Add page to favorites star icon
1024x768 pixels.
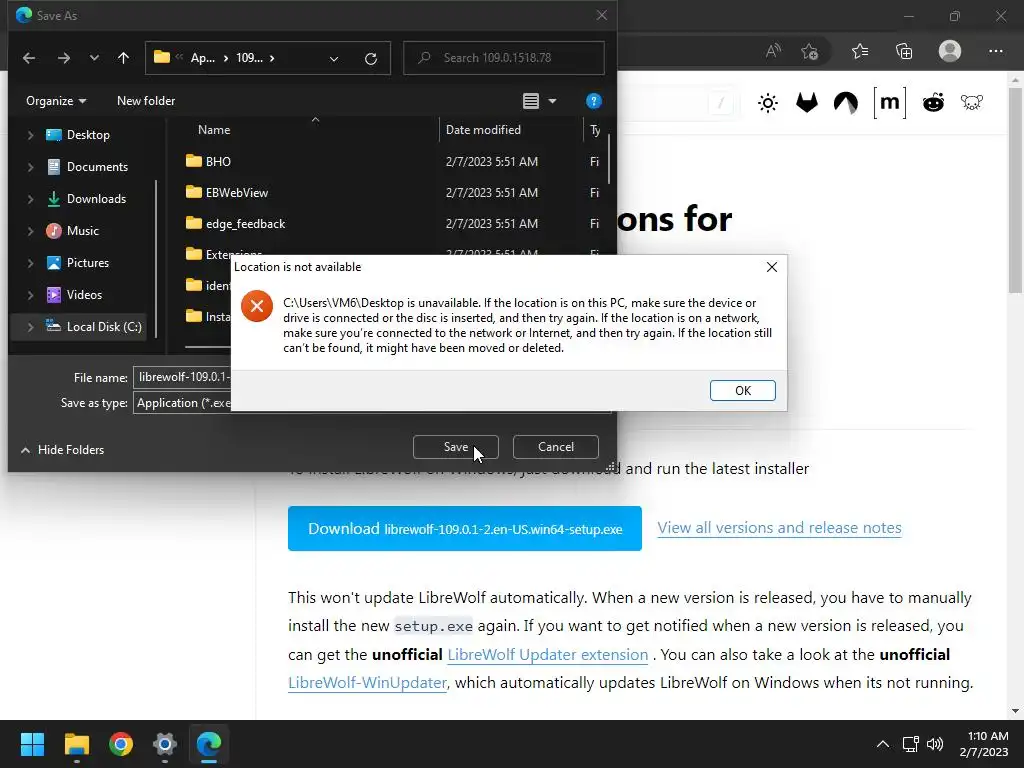coord(809,51)
